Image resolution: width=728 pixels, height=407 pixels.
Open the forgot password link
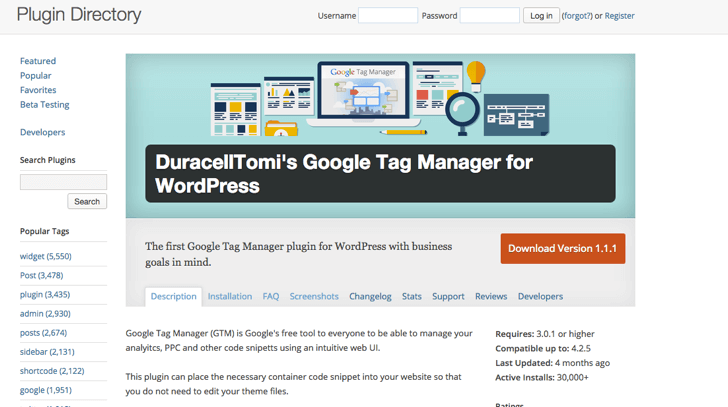[x=577, y=16]
